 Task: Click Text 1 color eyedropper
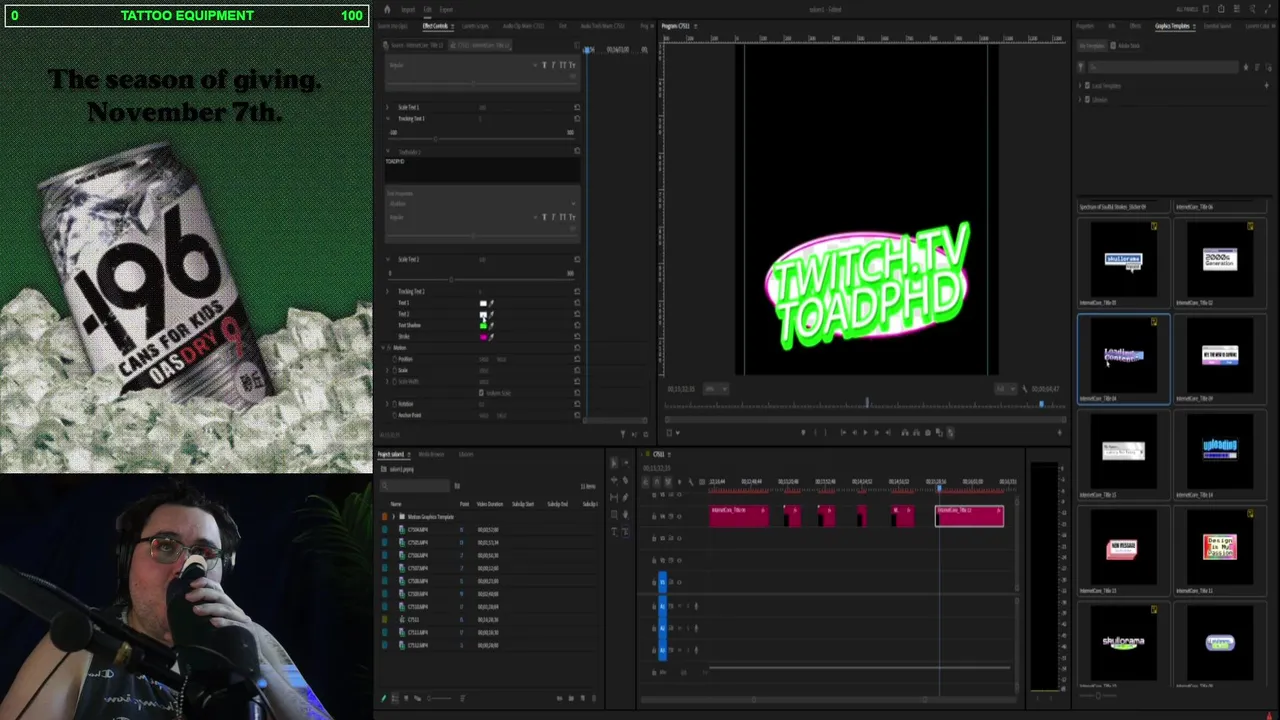pyautogui.click(x=491, y=303)
